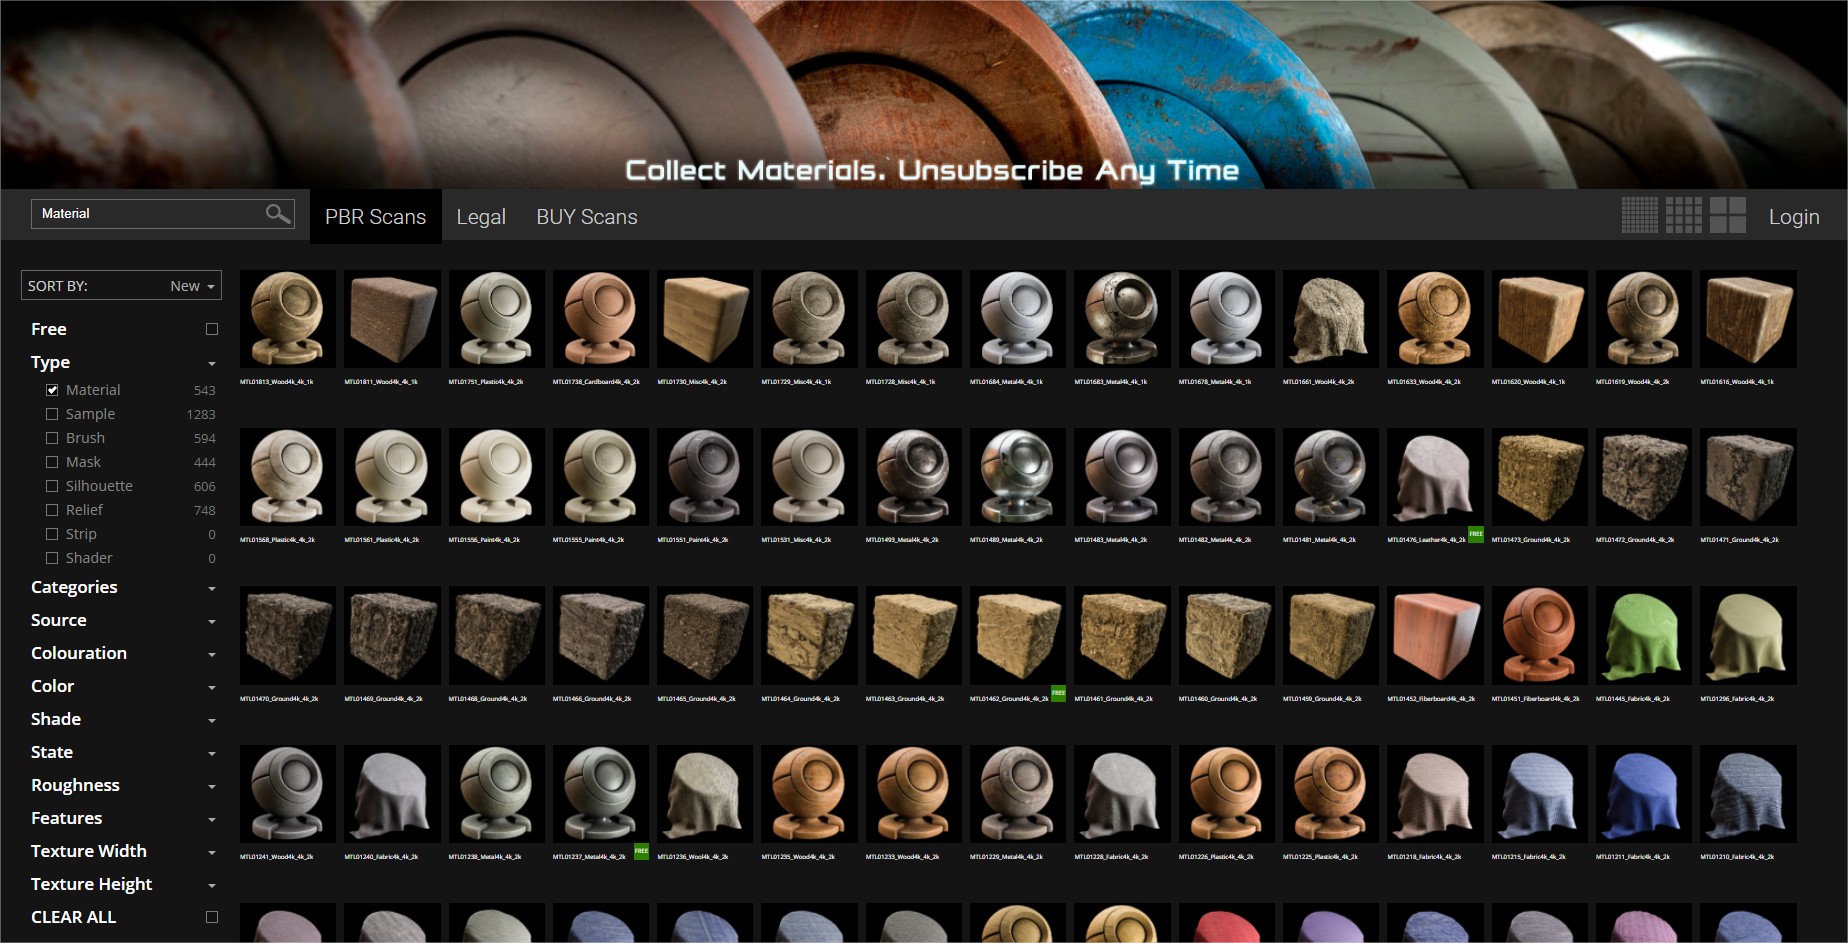Image resolution: width=1848 pixels, height=943 pixels.
Task: Click the search magnifier icon
Action: [x=278, y=213]
